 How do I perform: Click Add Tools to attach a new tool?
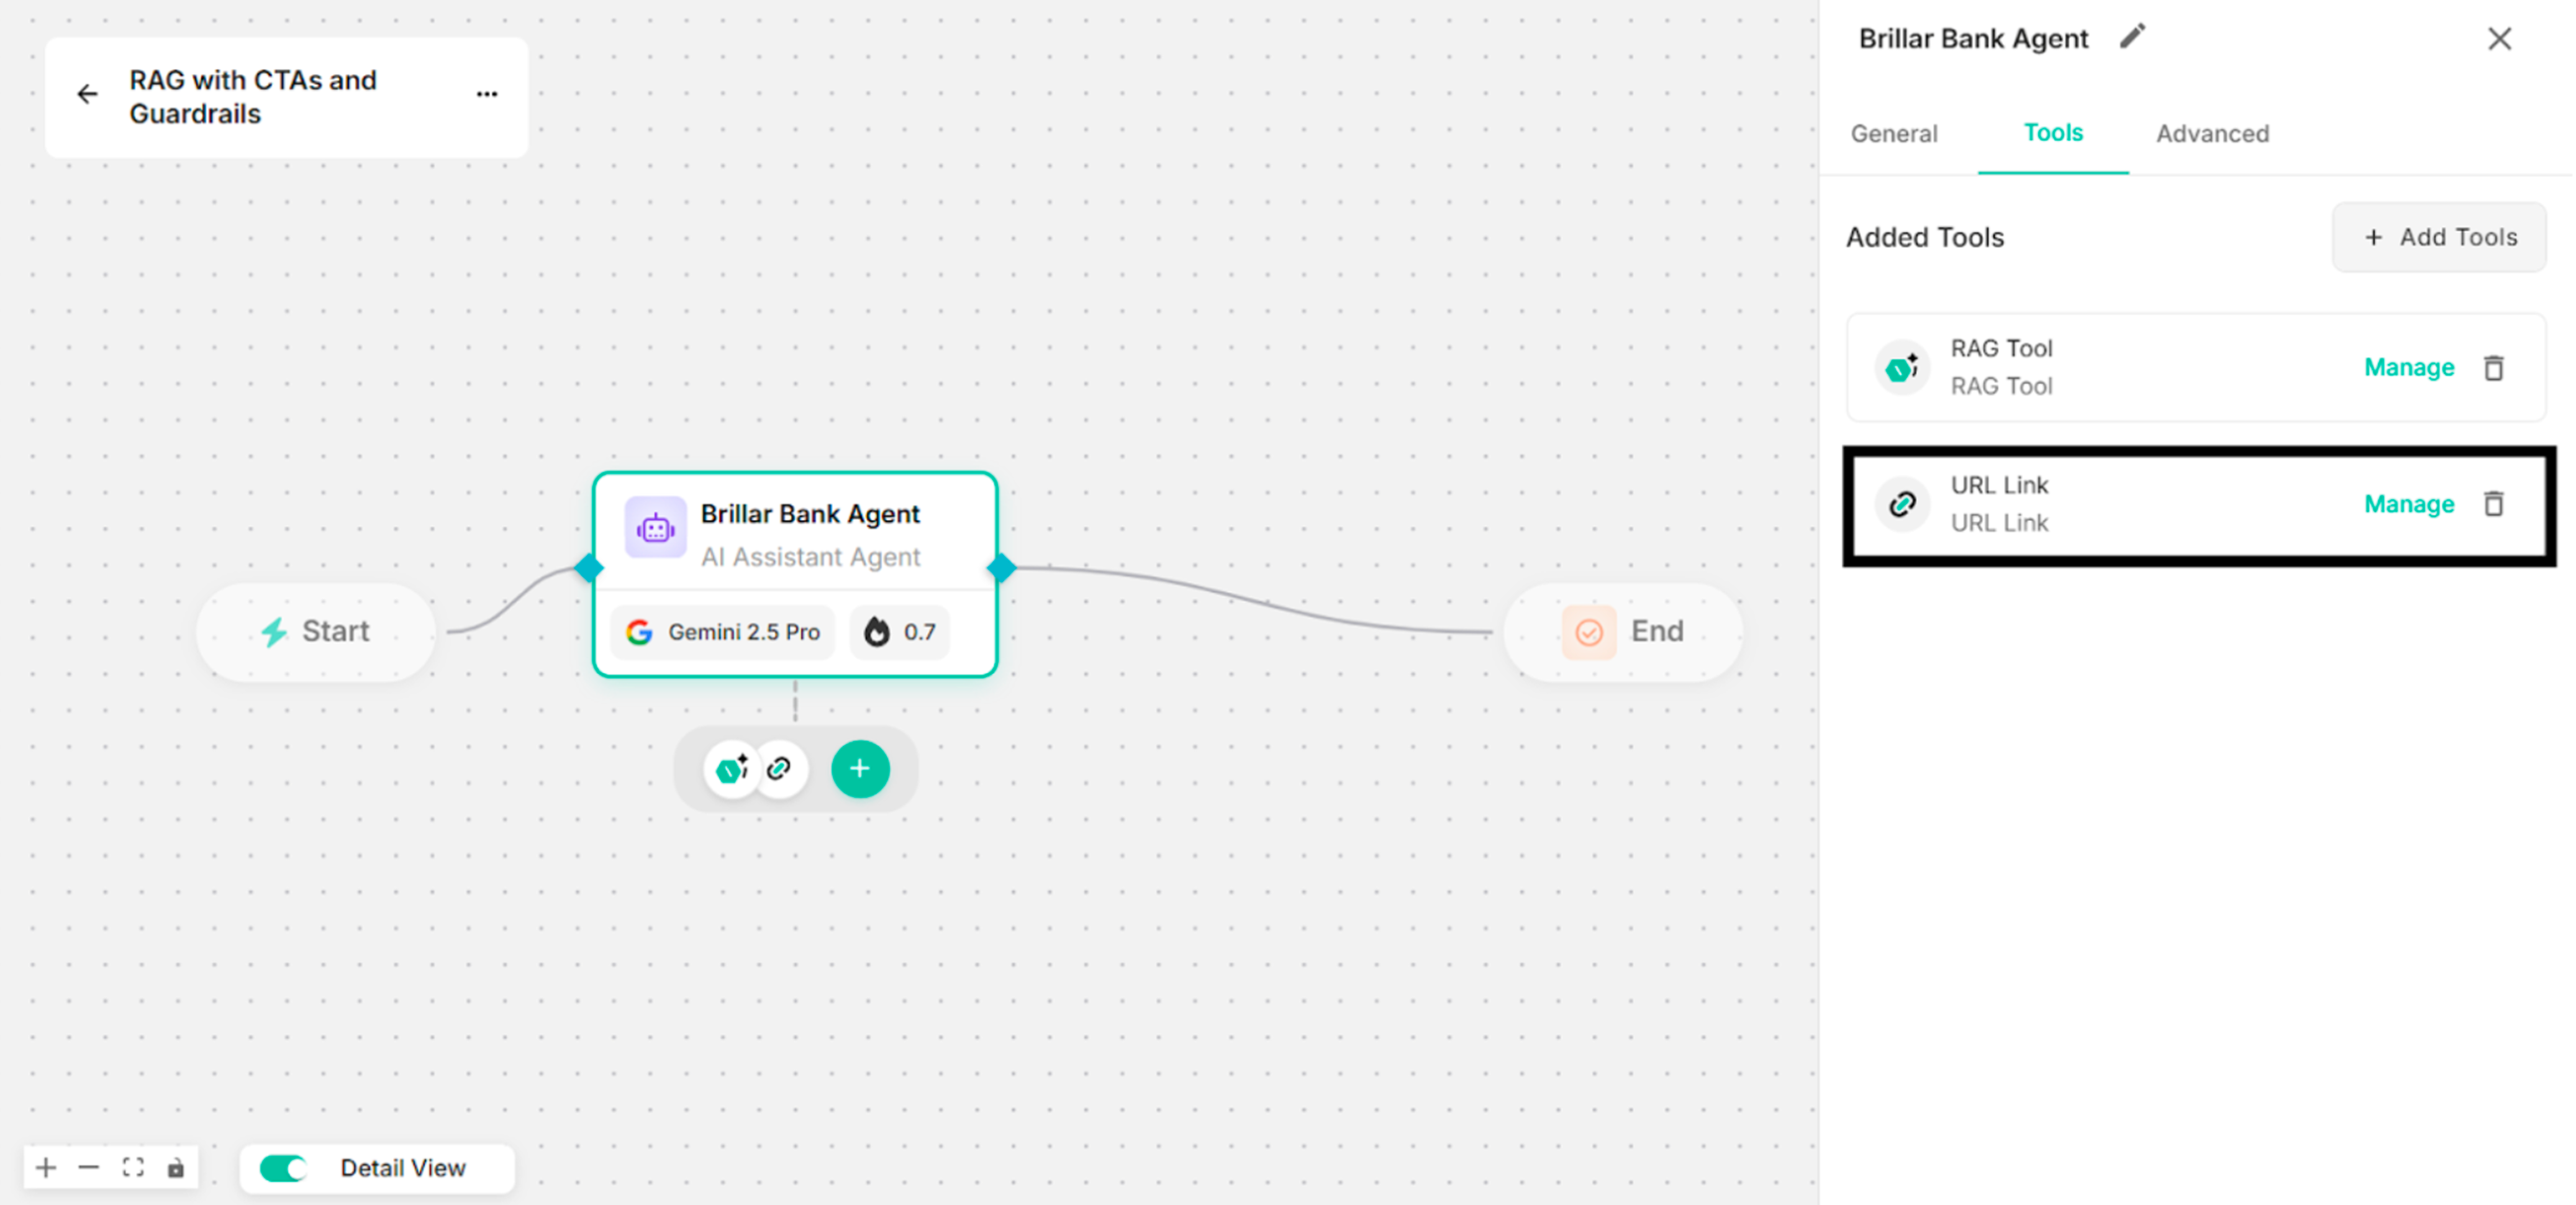(2439, 237)
